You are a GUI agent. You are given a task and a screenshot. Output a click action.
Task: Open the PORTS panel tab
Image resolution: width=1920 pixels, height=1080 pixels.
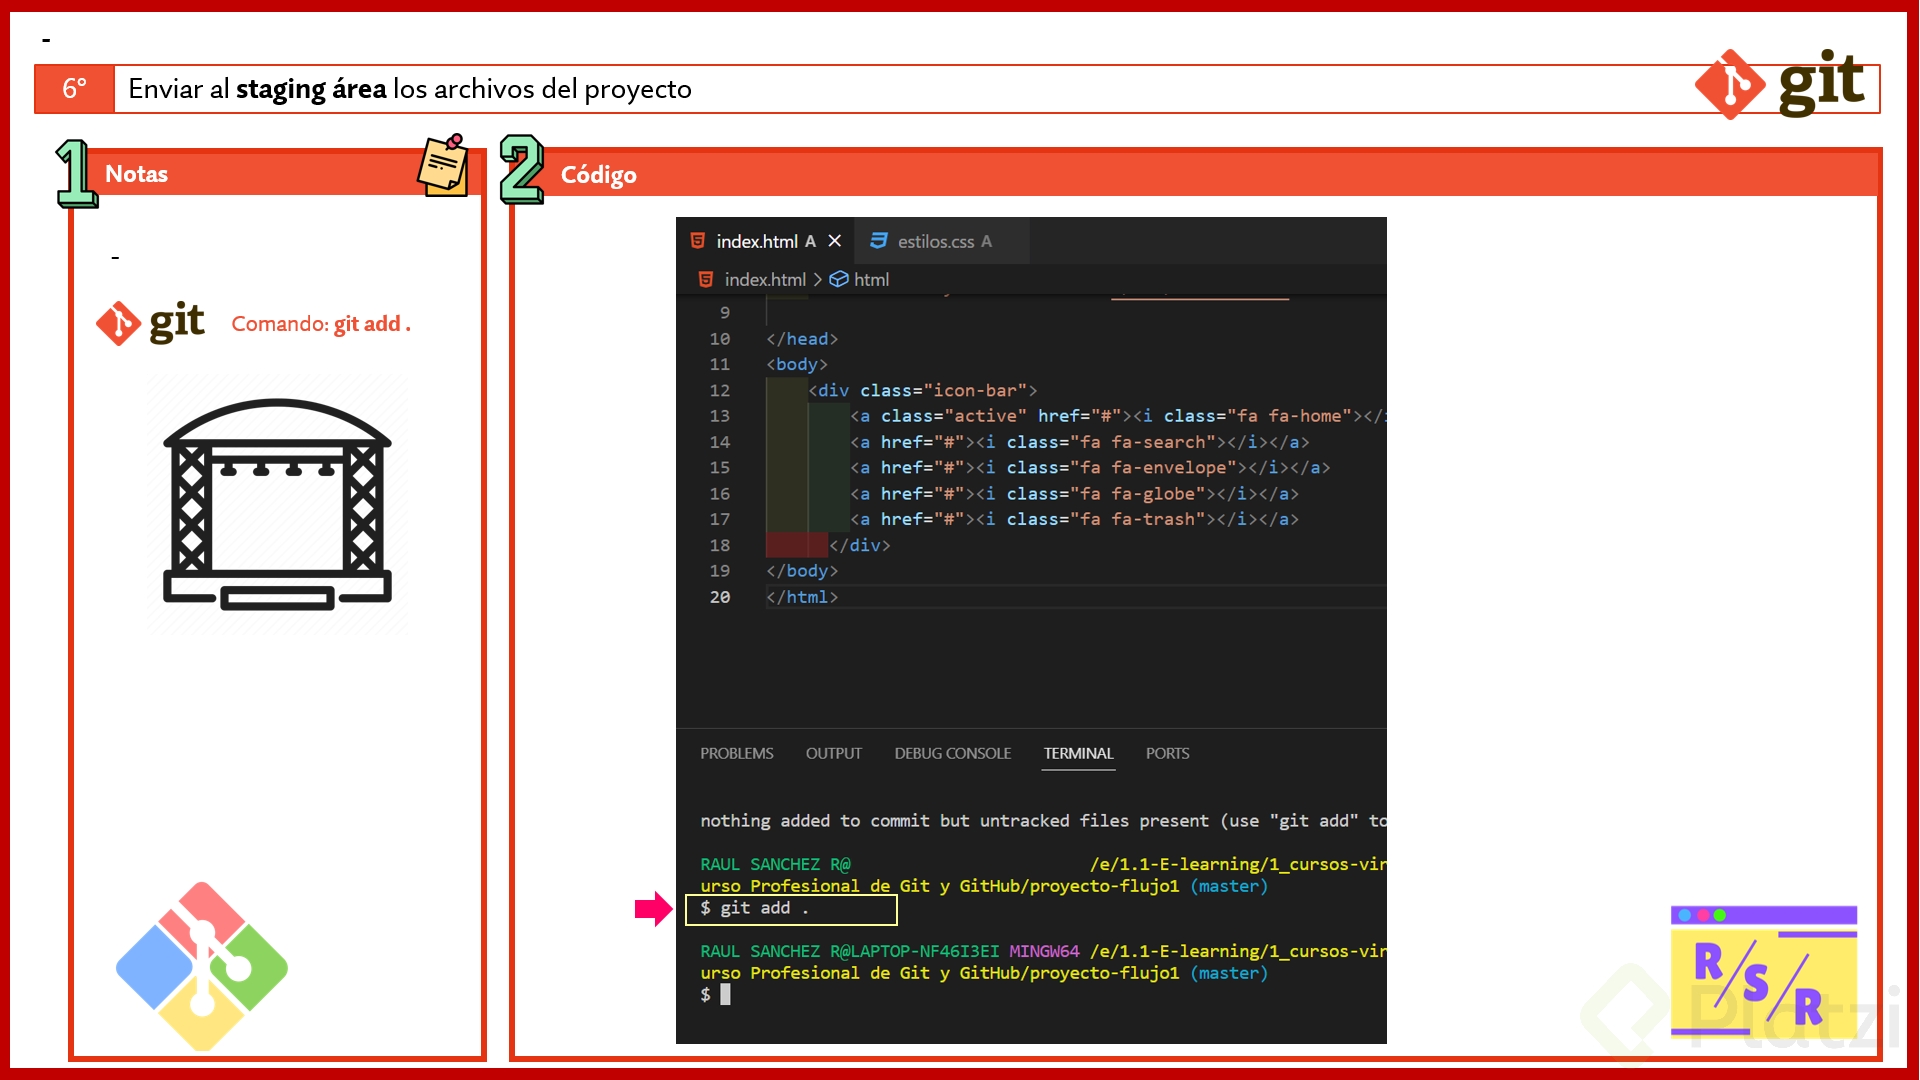tap(1167, 754)
